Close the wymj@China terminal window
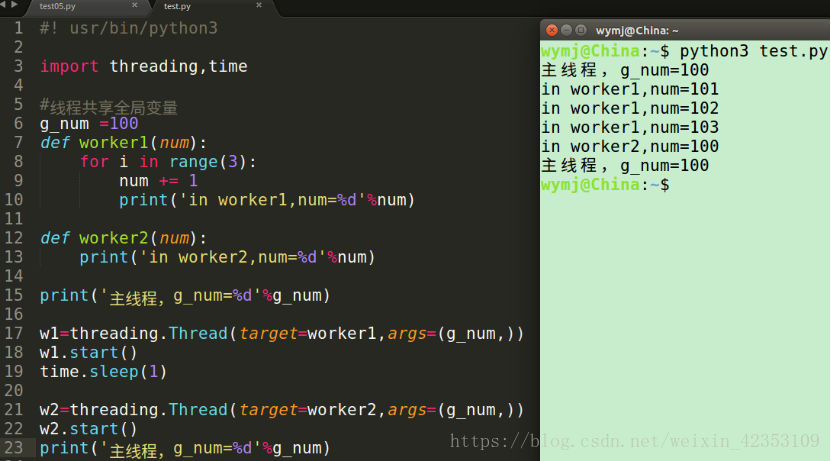The height and width of the screenshot is (461, 831). point(552,30)
